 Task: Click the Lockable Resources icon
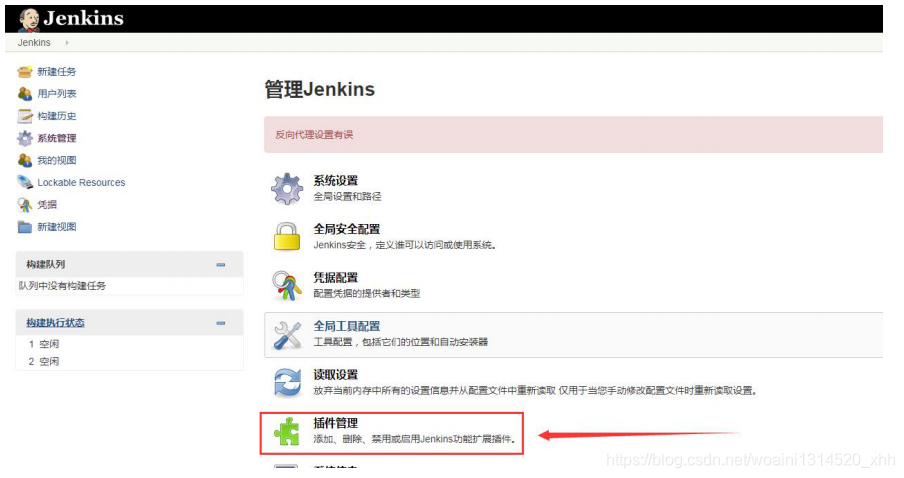click(25, 182)
